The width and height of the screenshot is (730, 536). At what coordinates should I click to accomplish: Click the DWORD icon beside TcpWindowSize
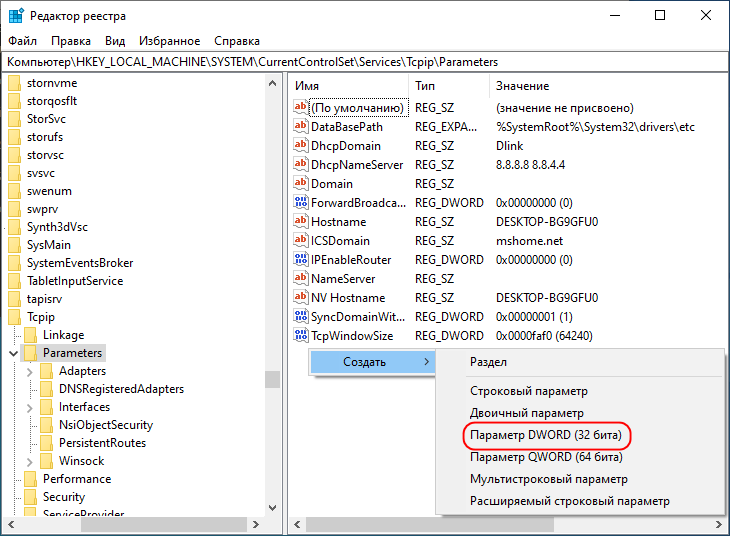[300, 335]
